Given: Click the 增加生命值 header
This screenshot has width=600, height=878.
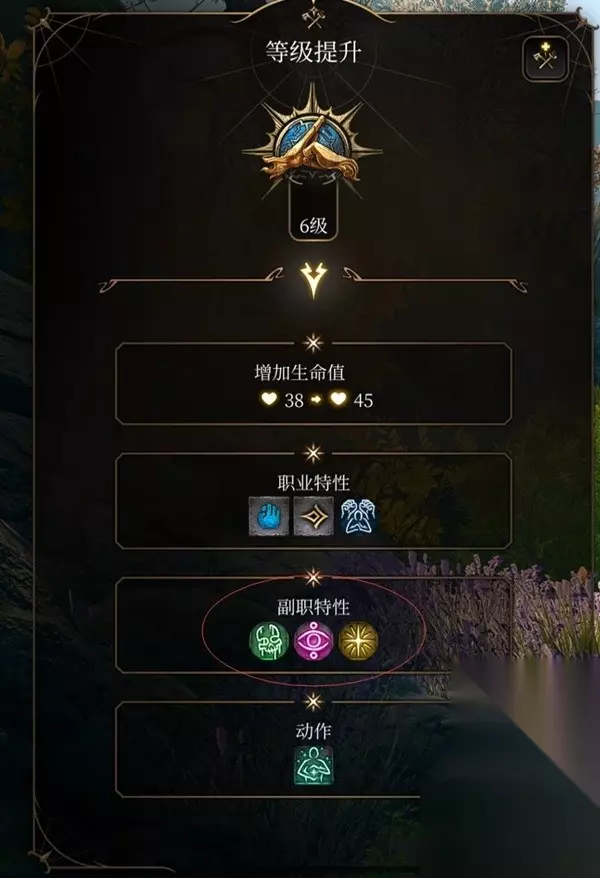Looking at the screenshot, I should (299, 372).
